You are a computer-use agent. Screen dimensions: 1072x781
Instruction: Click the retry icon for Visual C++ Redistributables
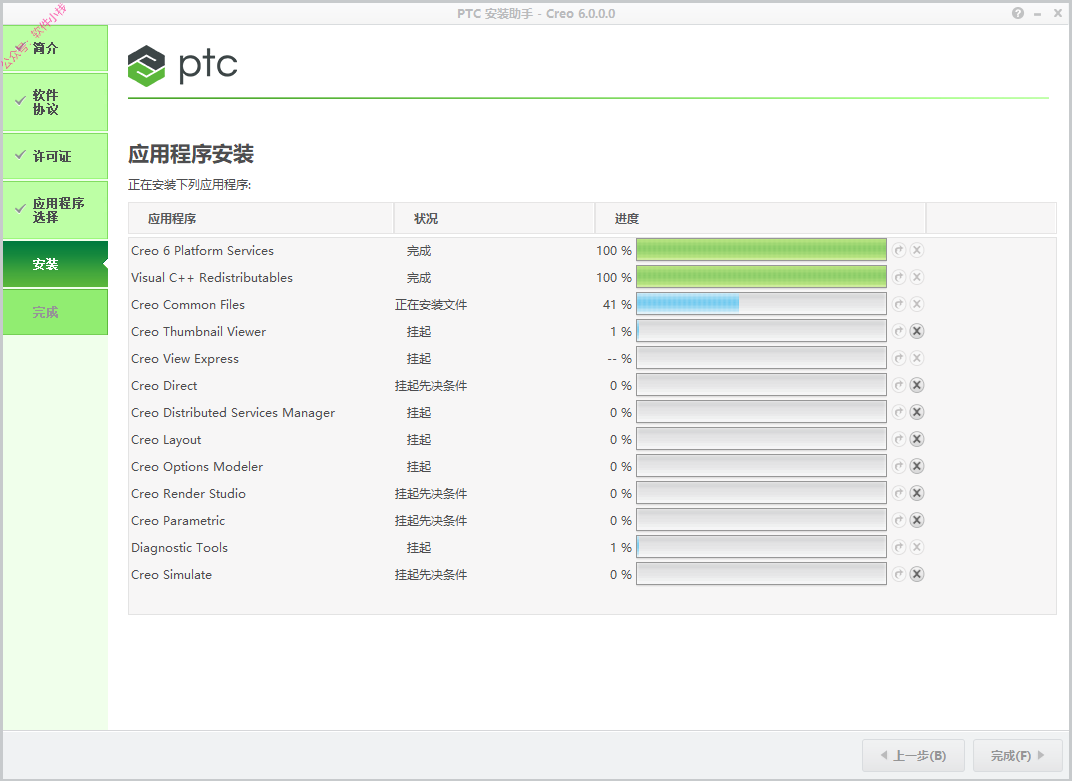[899, 277]
